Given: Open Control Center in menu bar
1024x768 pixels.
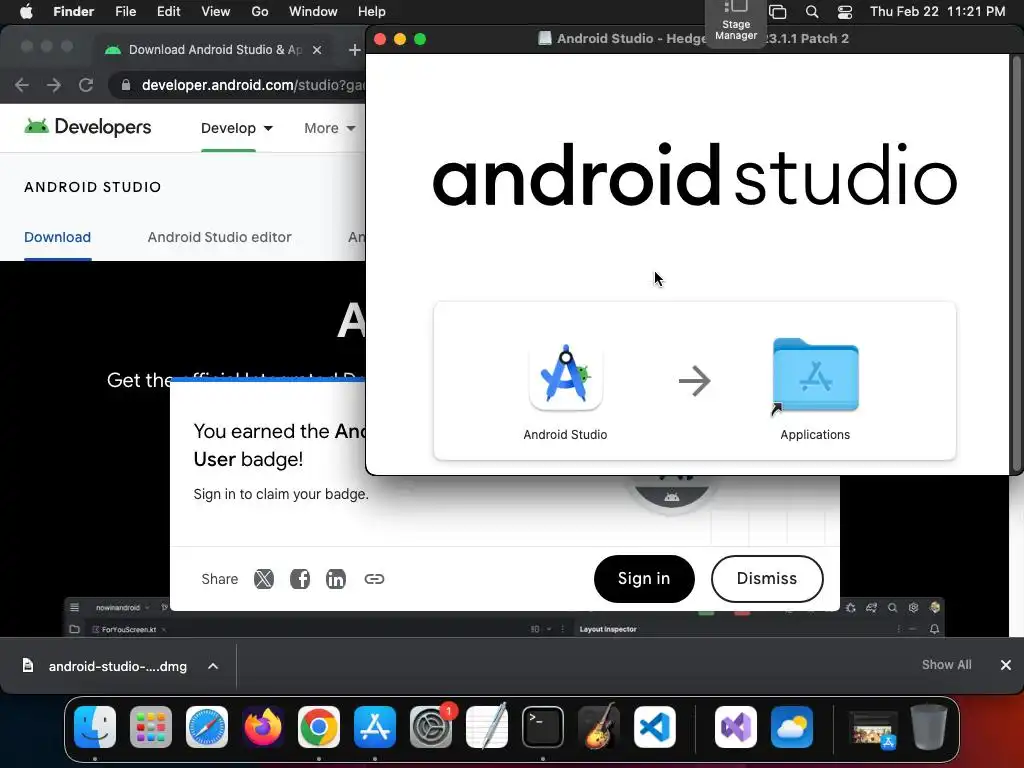Looking at the screenshot, I should pyautogui.click(x=844, y=12).
